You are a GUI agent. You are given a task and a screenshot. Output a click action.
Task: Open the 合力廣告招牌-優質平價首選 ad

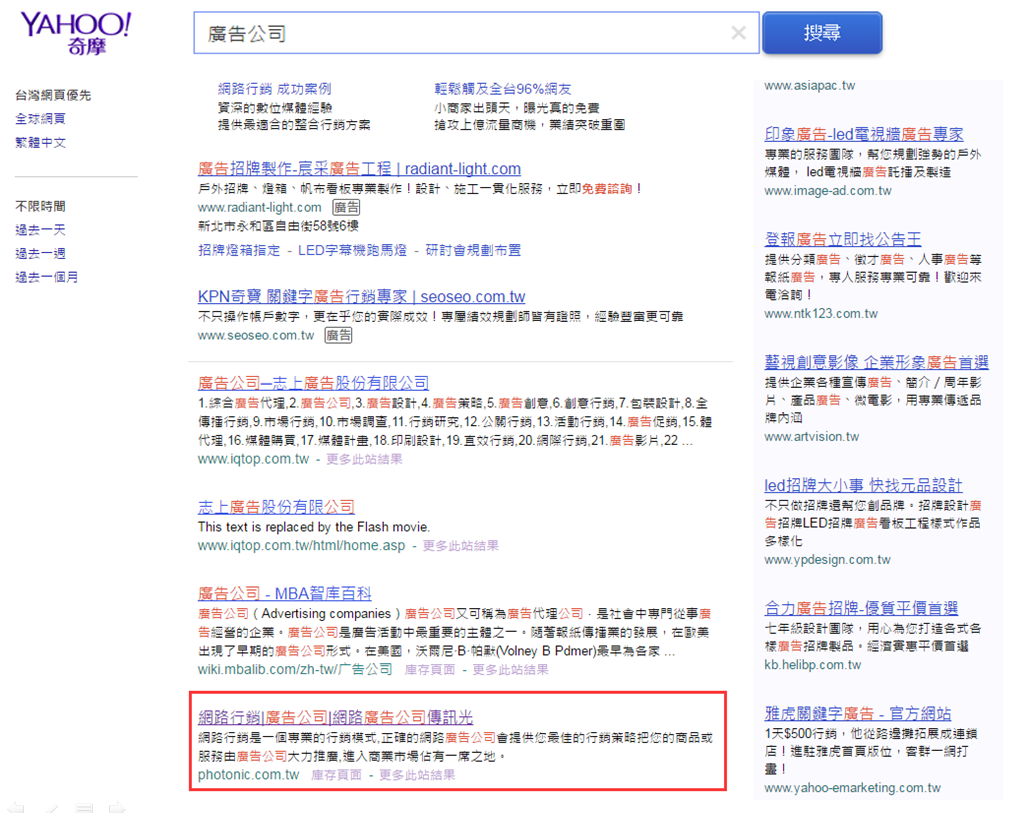click(x=862, y=608)
